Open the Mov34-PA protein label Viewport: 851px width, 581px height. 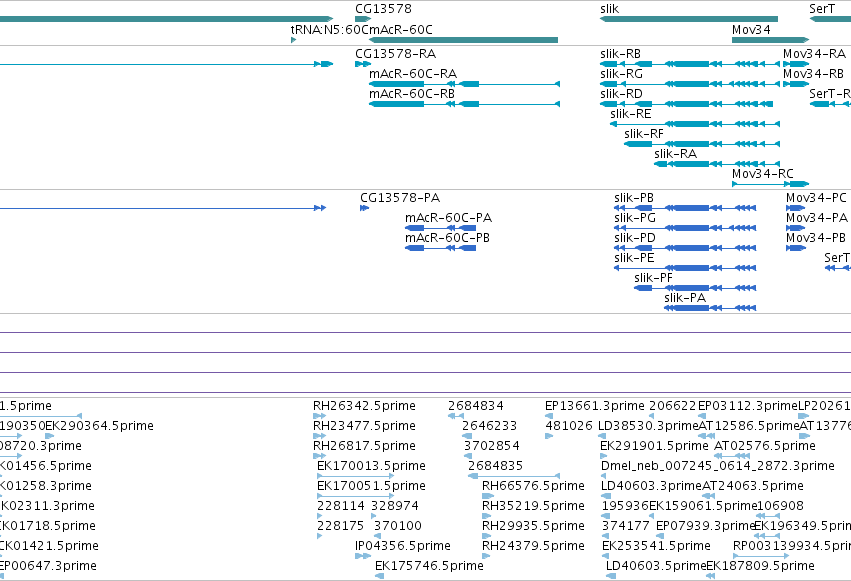[816, 218]
